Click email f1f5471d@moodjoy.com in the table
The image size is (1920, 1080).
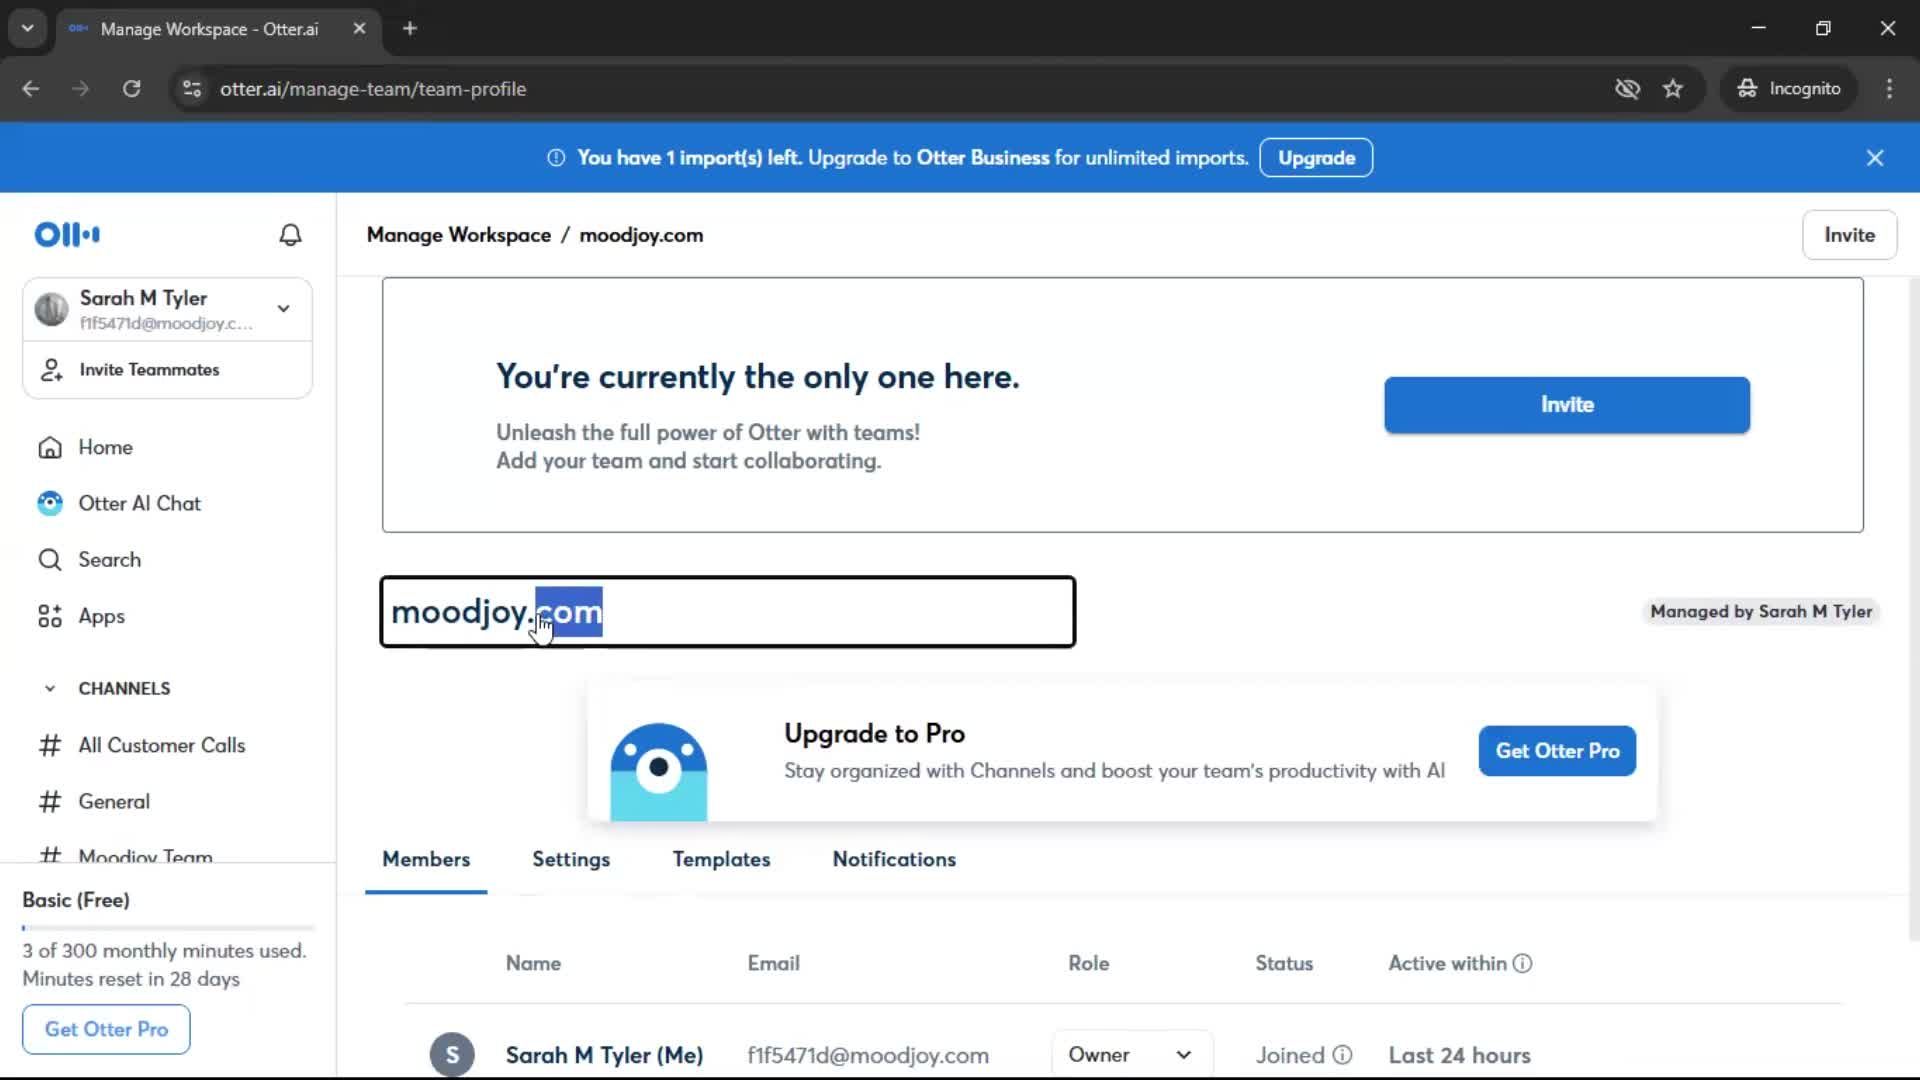click(x=868, y=1056)
